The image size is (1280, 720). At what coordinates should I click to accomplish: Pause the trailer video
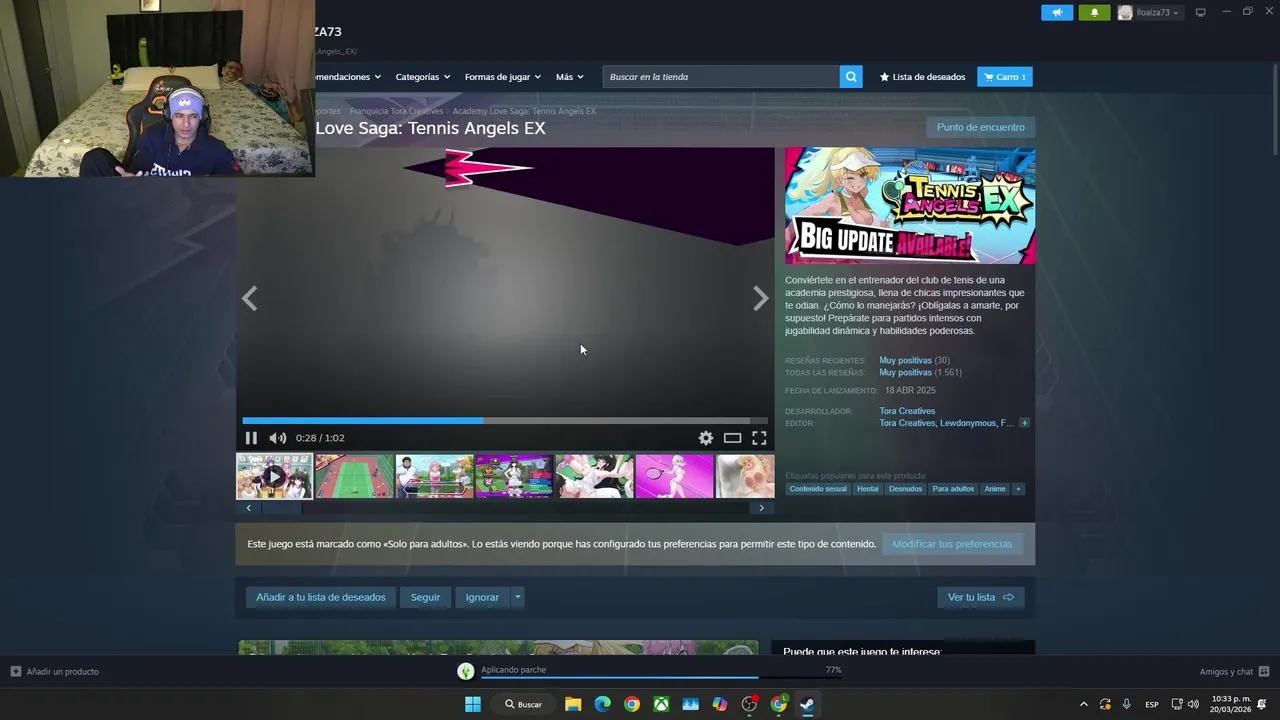click(x=251, y=438)
